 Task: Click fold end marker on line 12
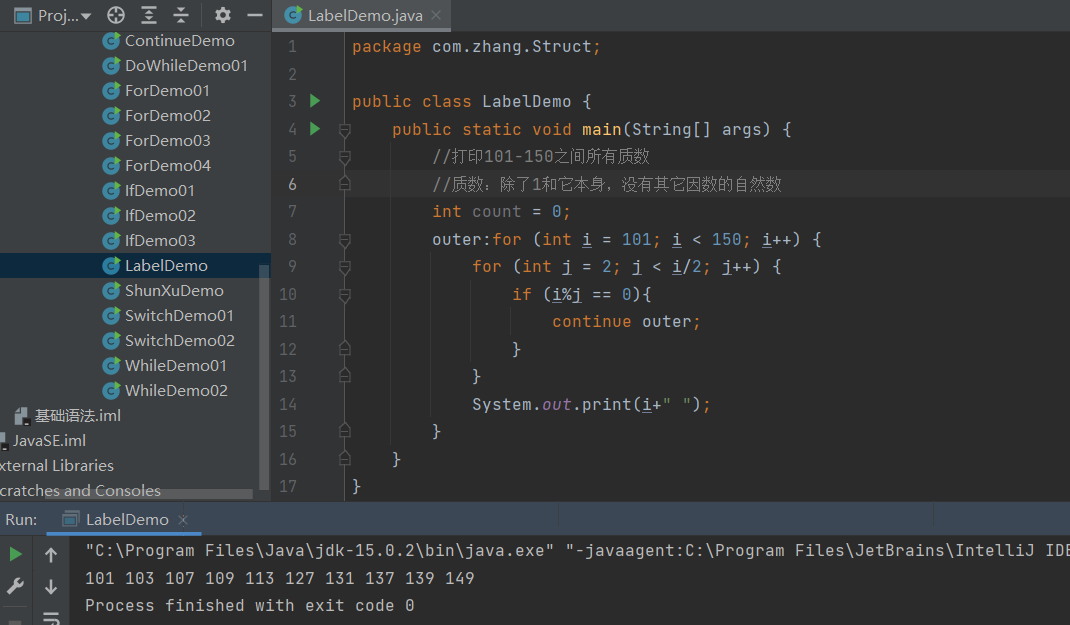(x=345, y=349)
